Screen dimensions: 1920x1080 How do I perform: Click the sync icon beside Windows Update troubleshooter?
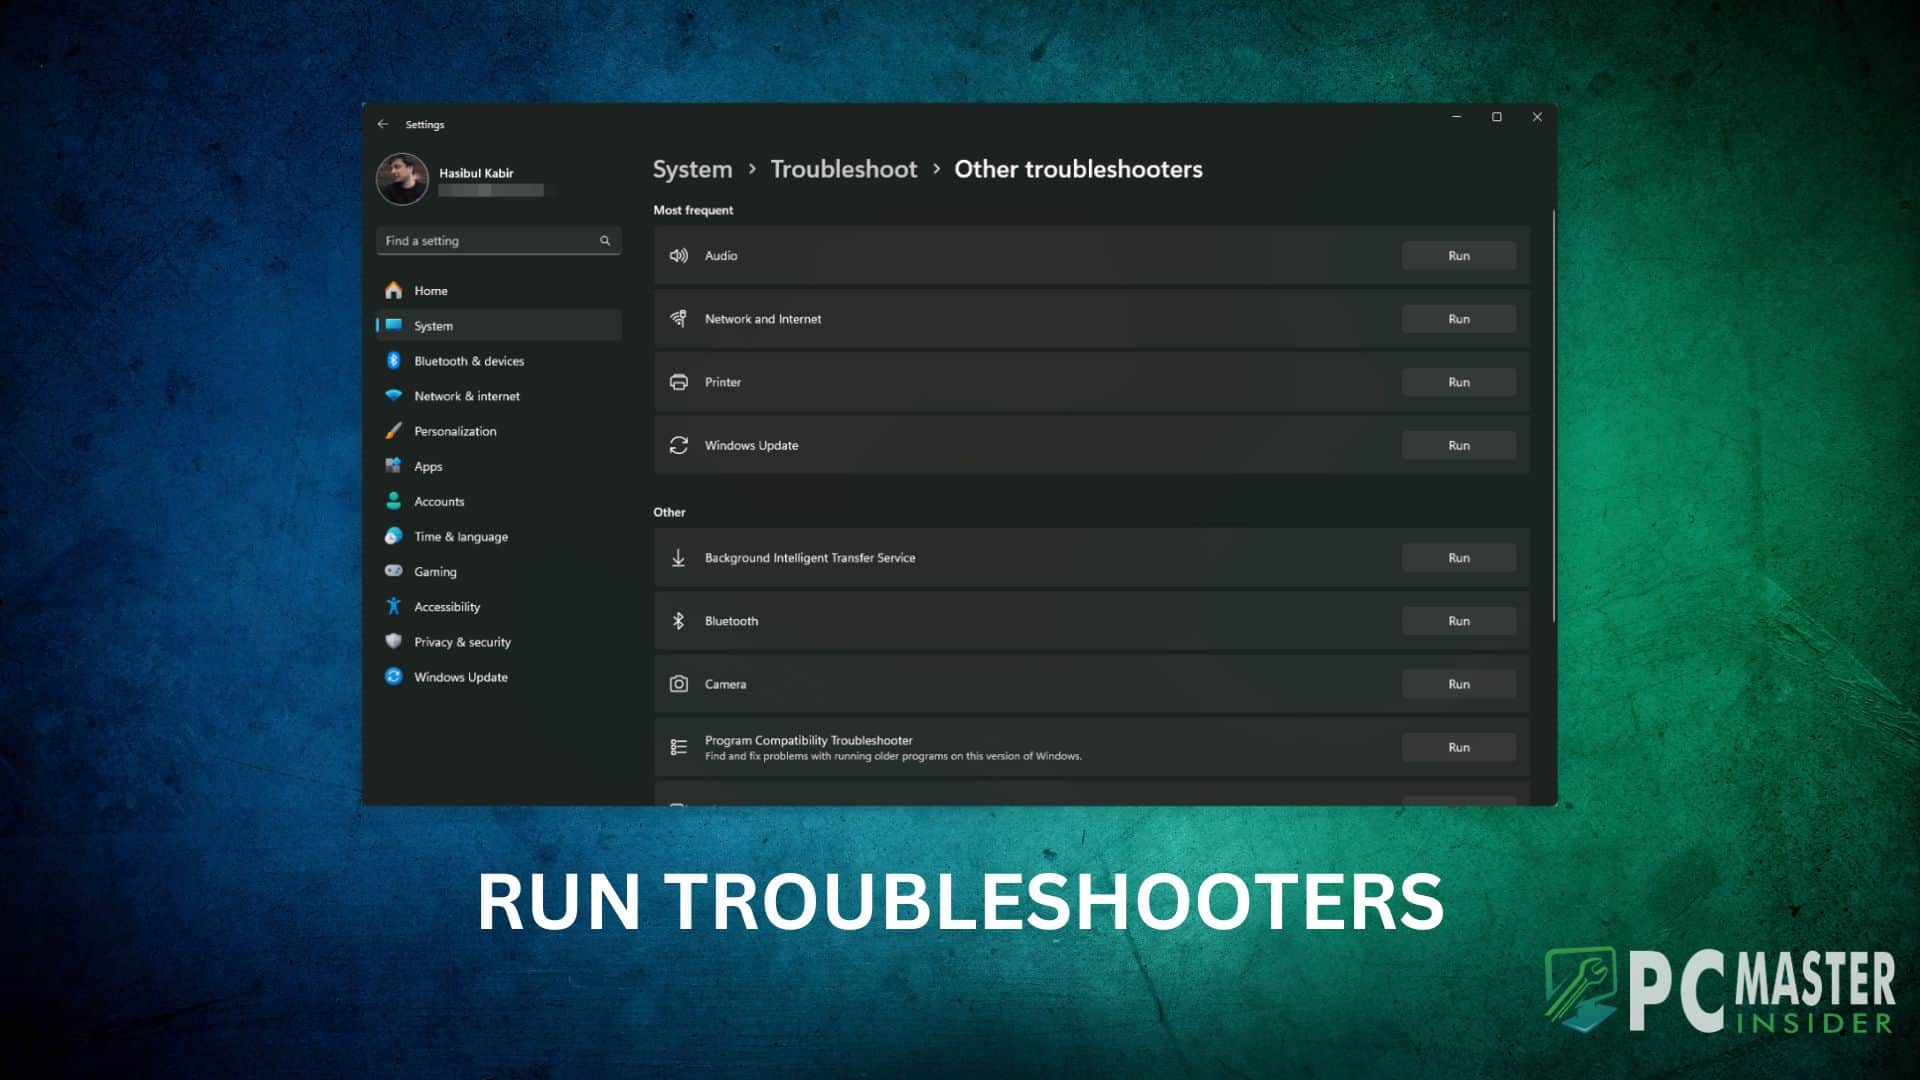679,445
